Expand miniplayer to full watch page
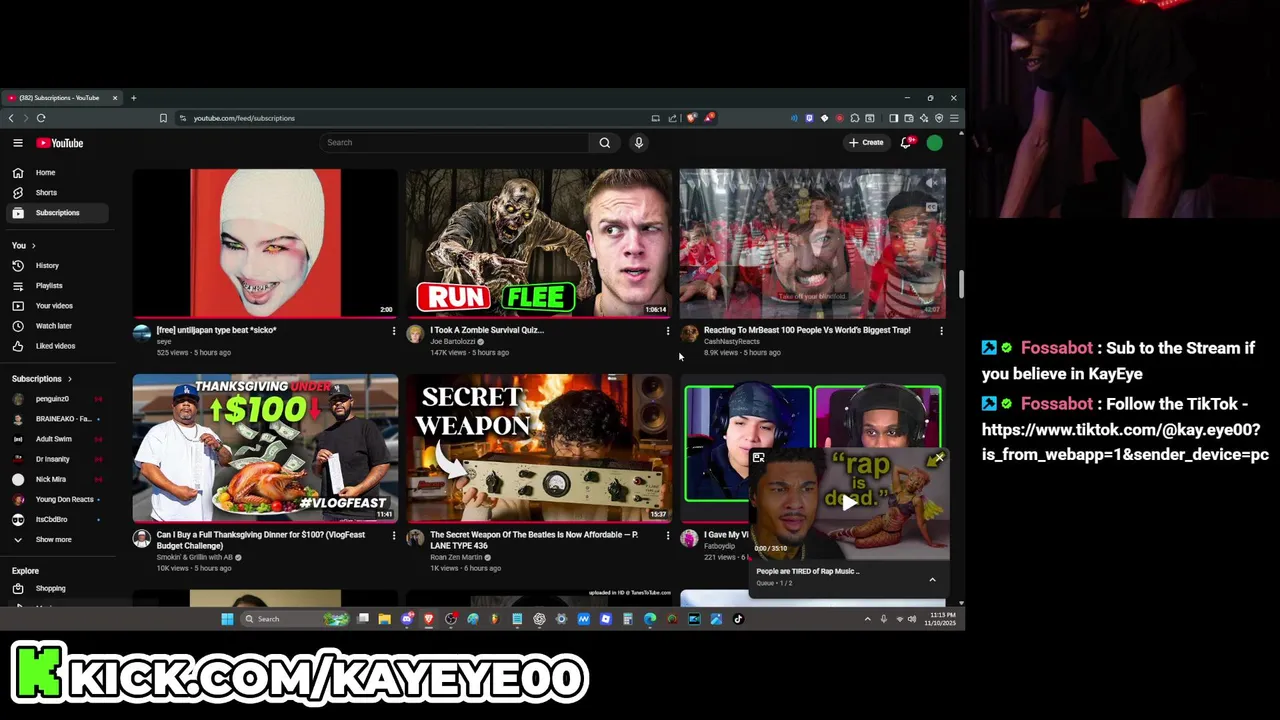This screenshot has width=1280, height=720. (759, 458)
